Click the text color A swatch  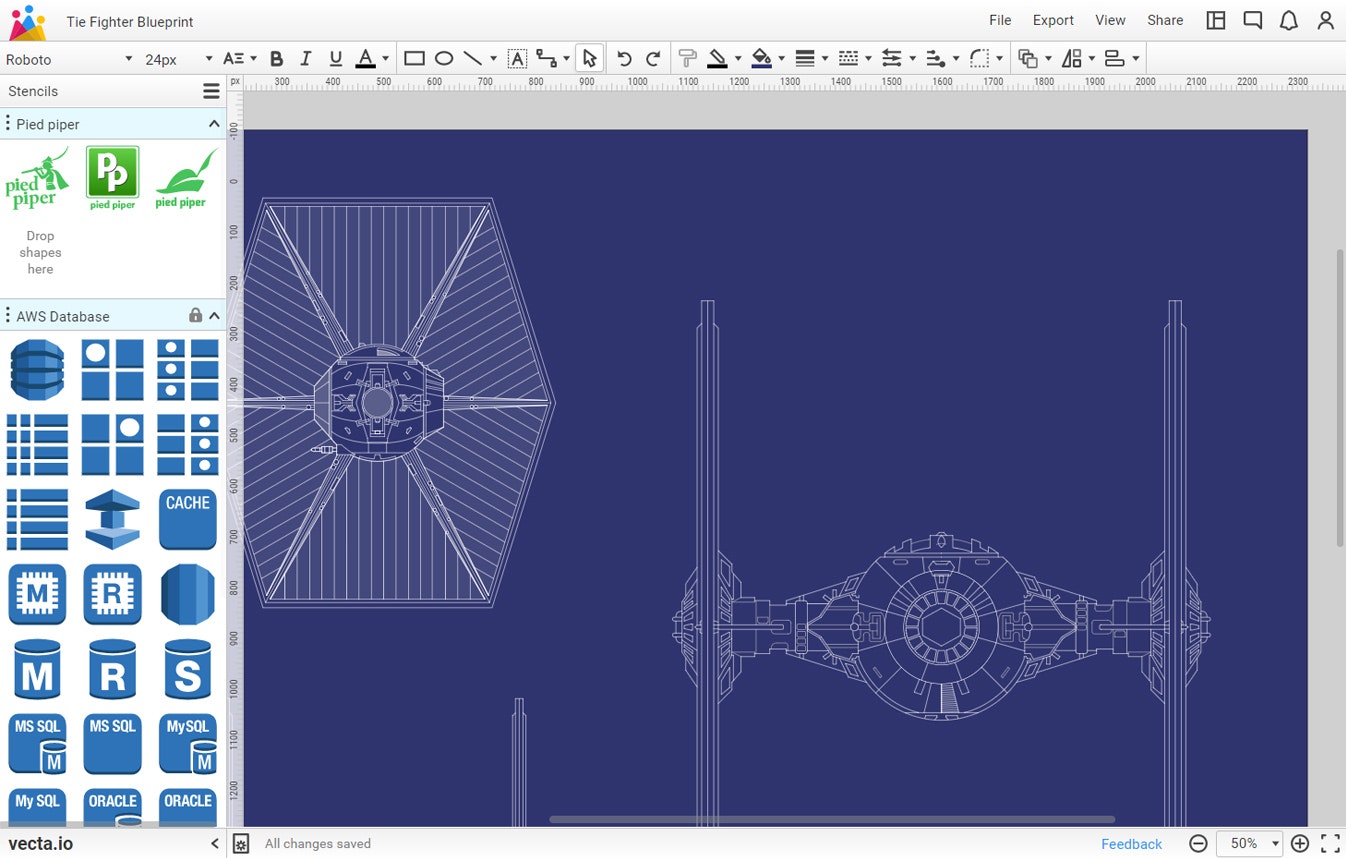[x=365, y=59]
